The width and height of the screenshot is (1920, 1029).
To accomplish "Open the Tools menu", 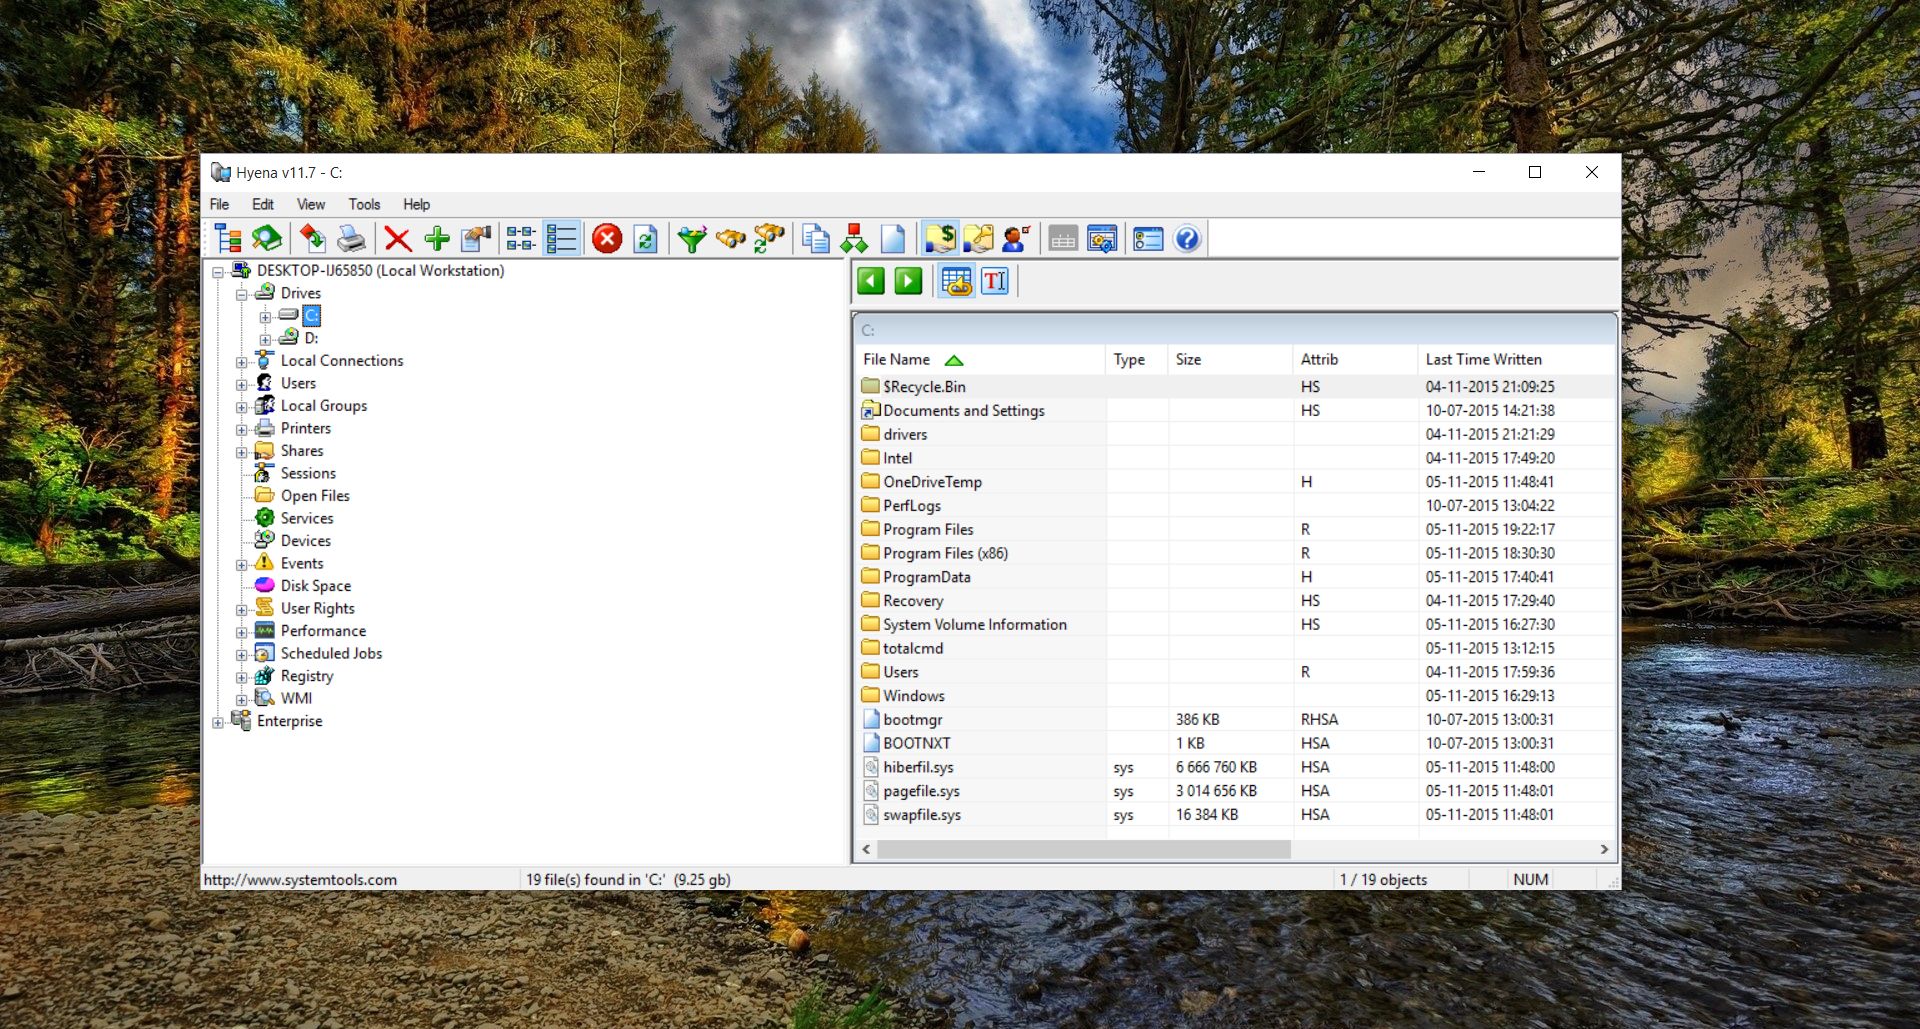I will pyautogui.click(x=364, y=204).
